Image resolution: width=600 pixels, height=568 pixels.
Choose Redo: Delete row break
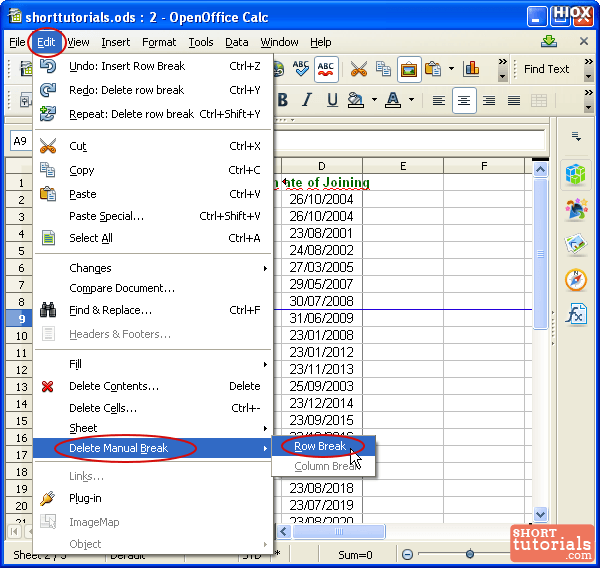coord(153,90)
